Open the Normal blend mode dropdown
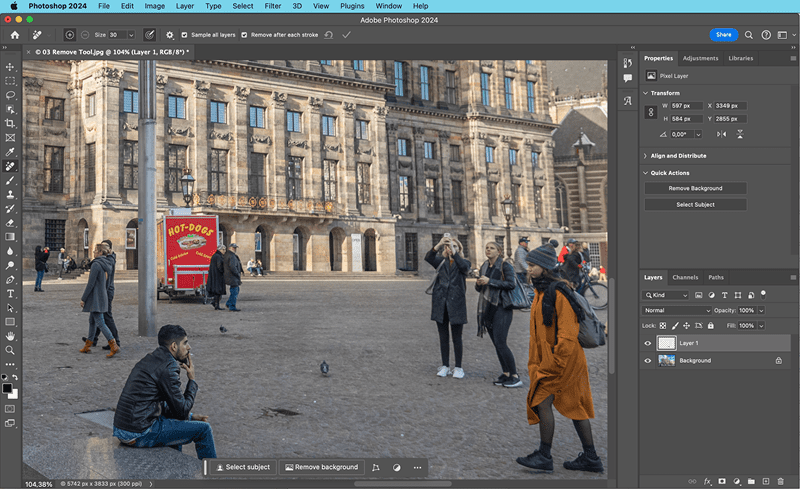The height and width of the screenshot is (489, 800). click(676, 310)
